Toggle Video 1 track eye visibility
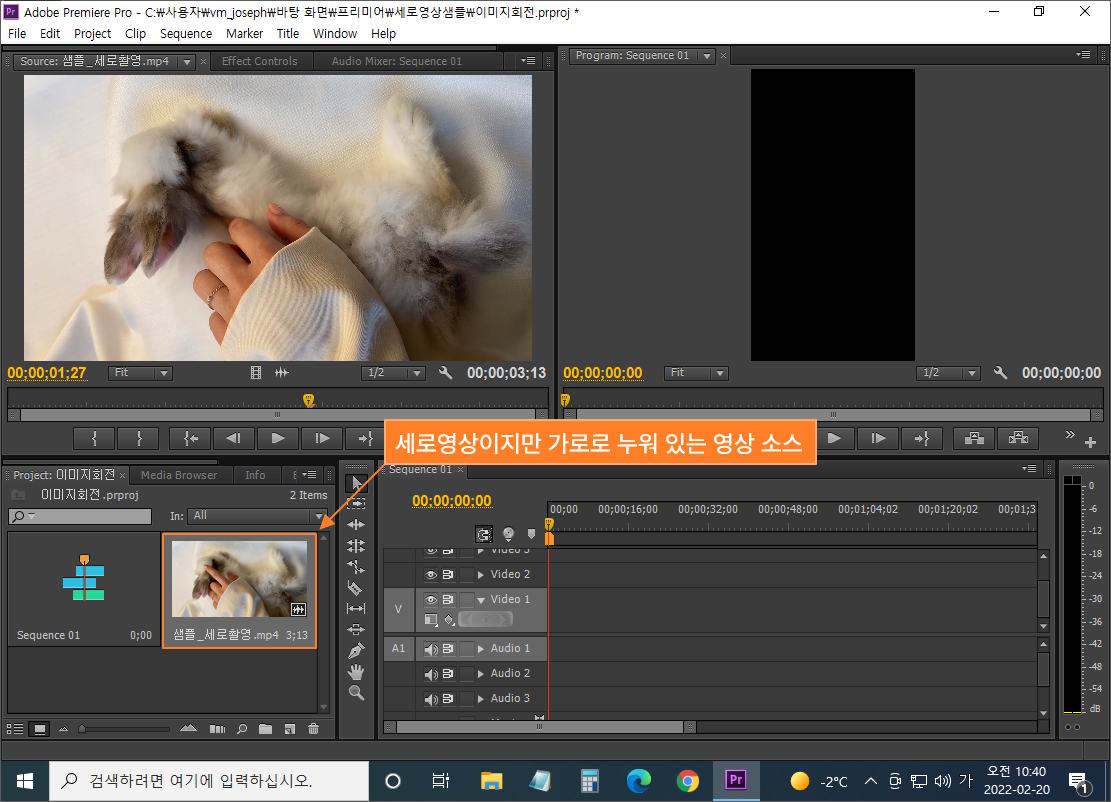Image resolution: width=1111 pixels, height=802 pixels. [431, 599]
